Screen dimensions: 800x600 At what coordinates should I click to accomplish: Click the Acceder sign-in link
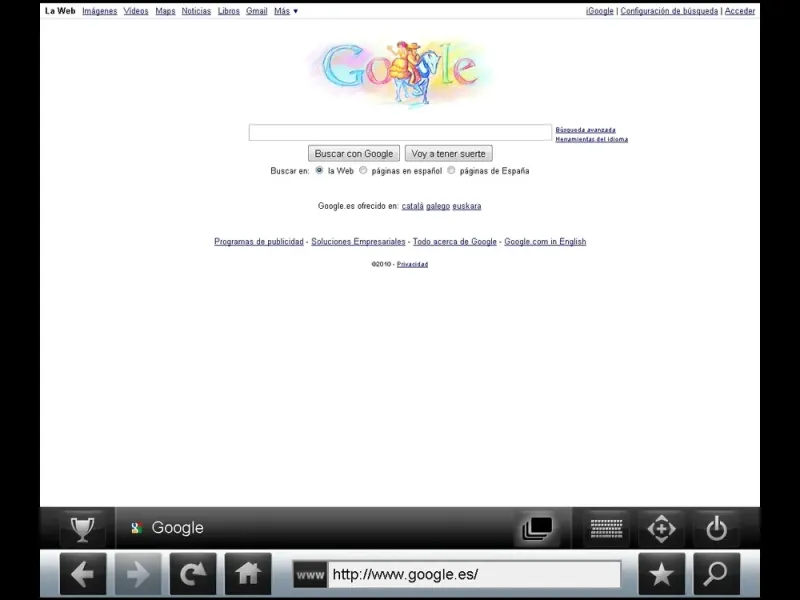coord(740,11)
